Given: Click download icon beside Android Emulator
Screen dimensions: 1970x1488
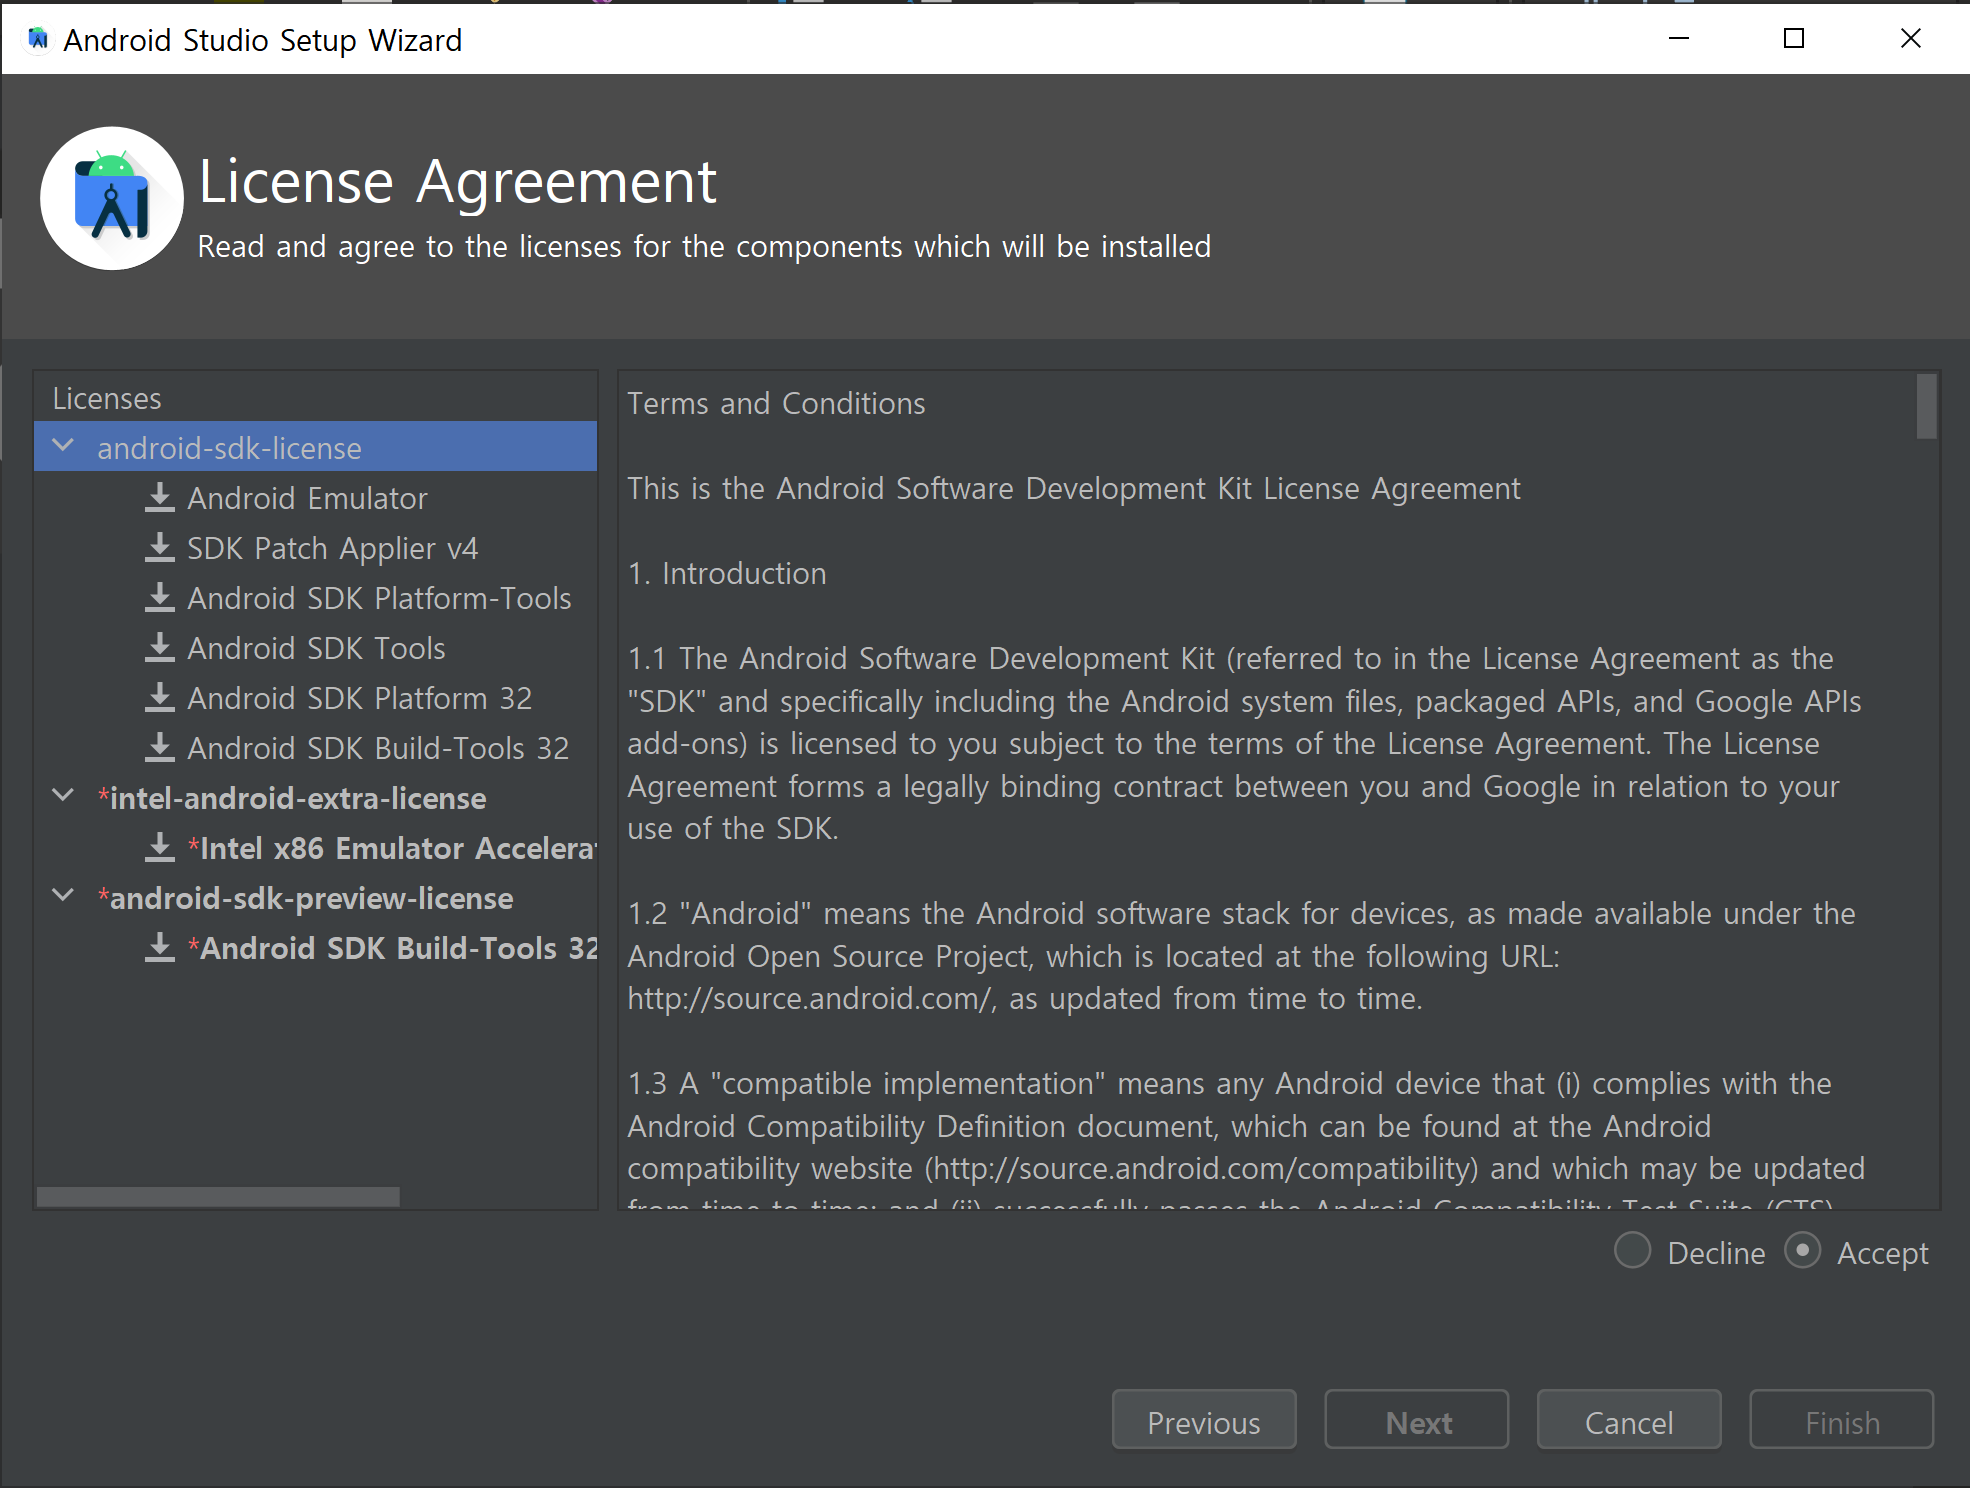Looking at the screenshot, I should (159, 498).
